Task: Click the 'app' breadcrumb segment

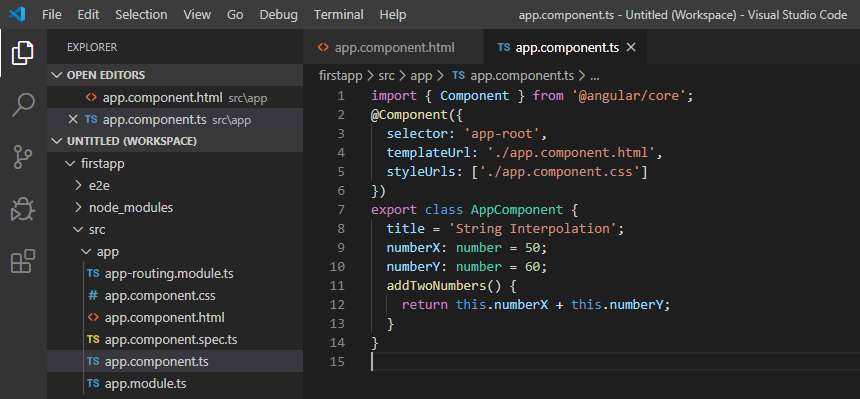Action: (x=421, y=76)
